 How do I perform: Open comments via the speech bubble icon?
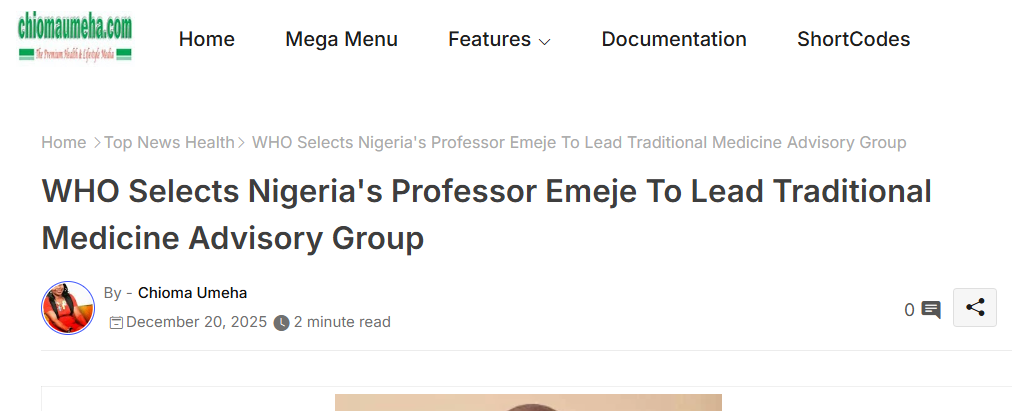click(931, 310)
